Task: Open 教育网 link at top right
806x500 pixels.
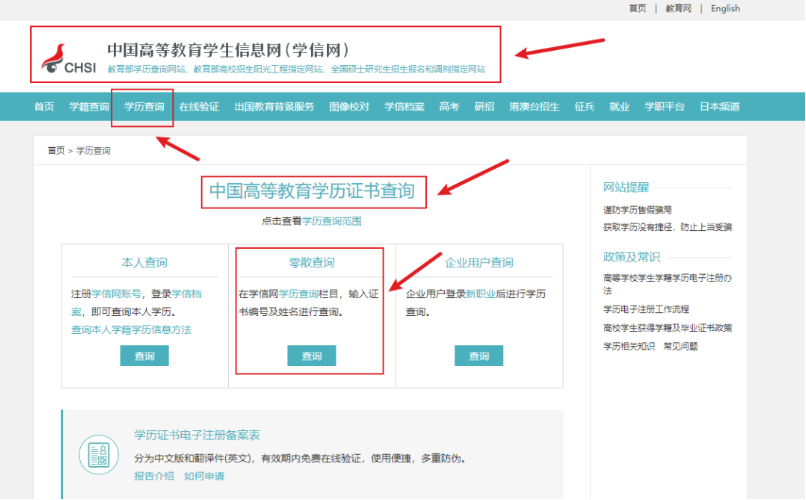Action: click(679, 8)
